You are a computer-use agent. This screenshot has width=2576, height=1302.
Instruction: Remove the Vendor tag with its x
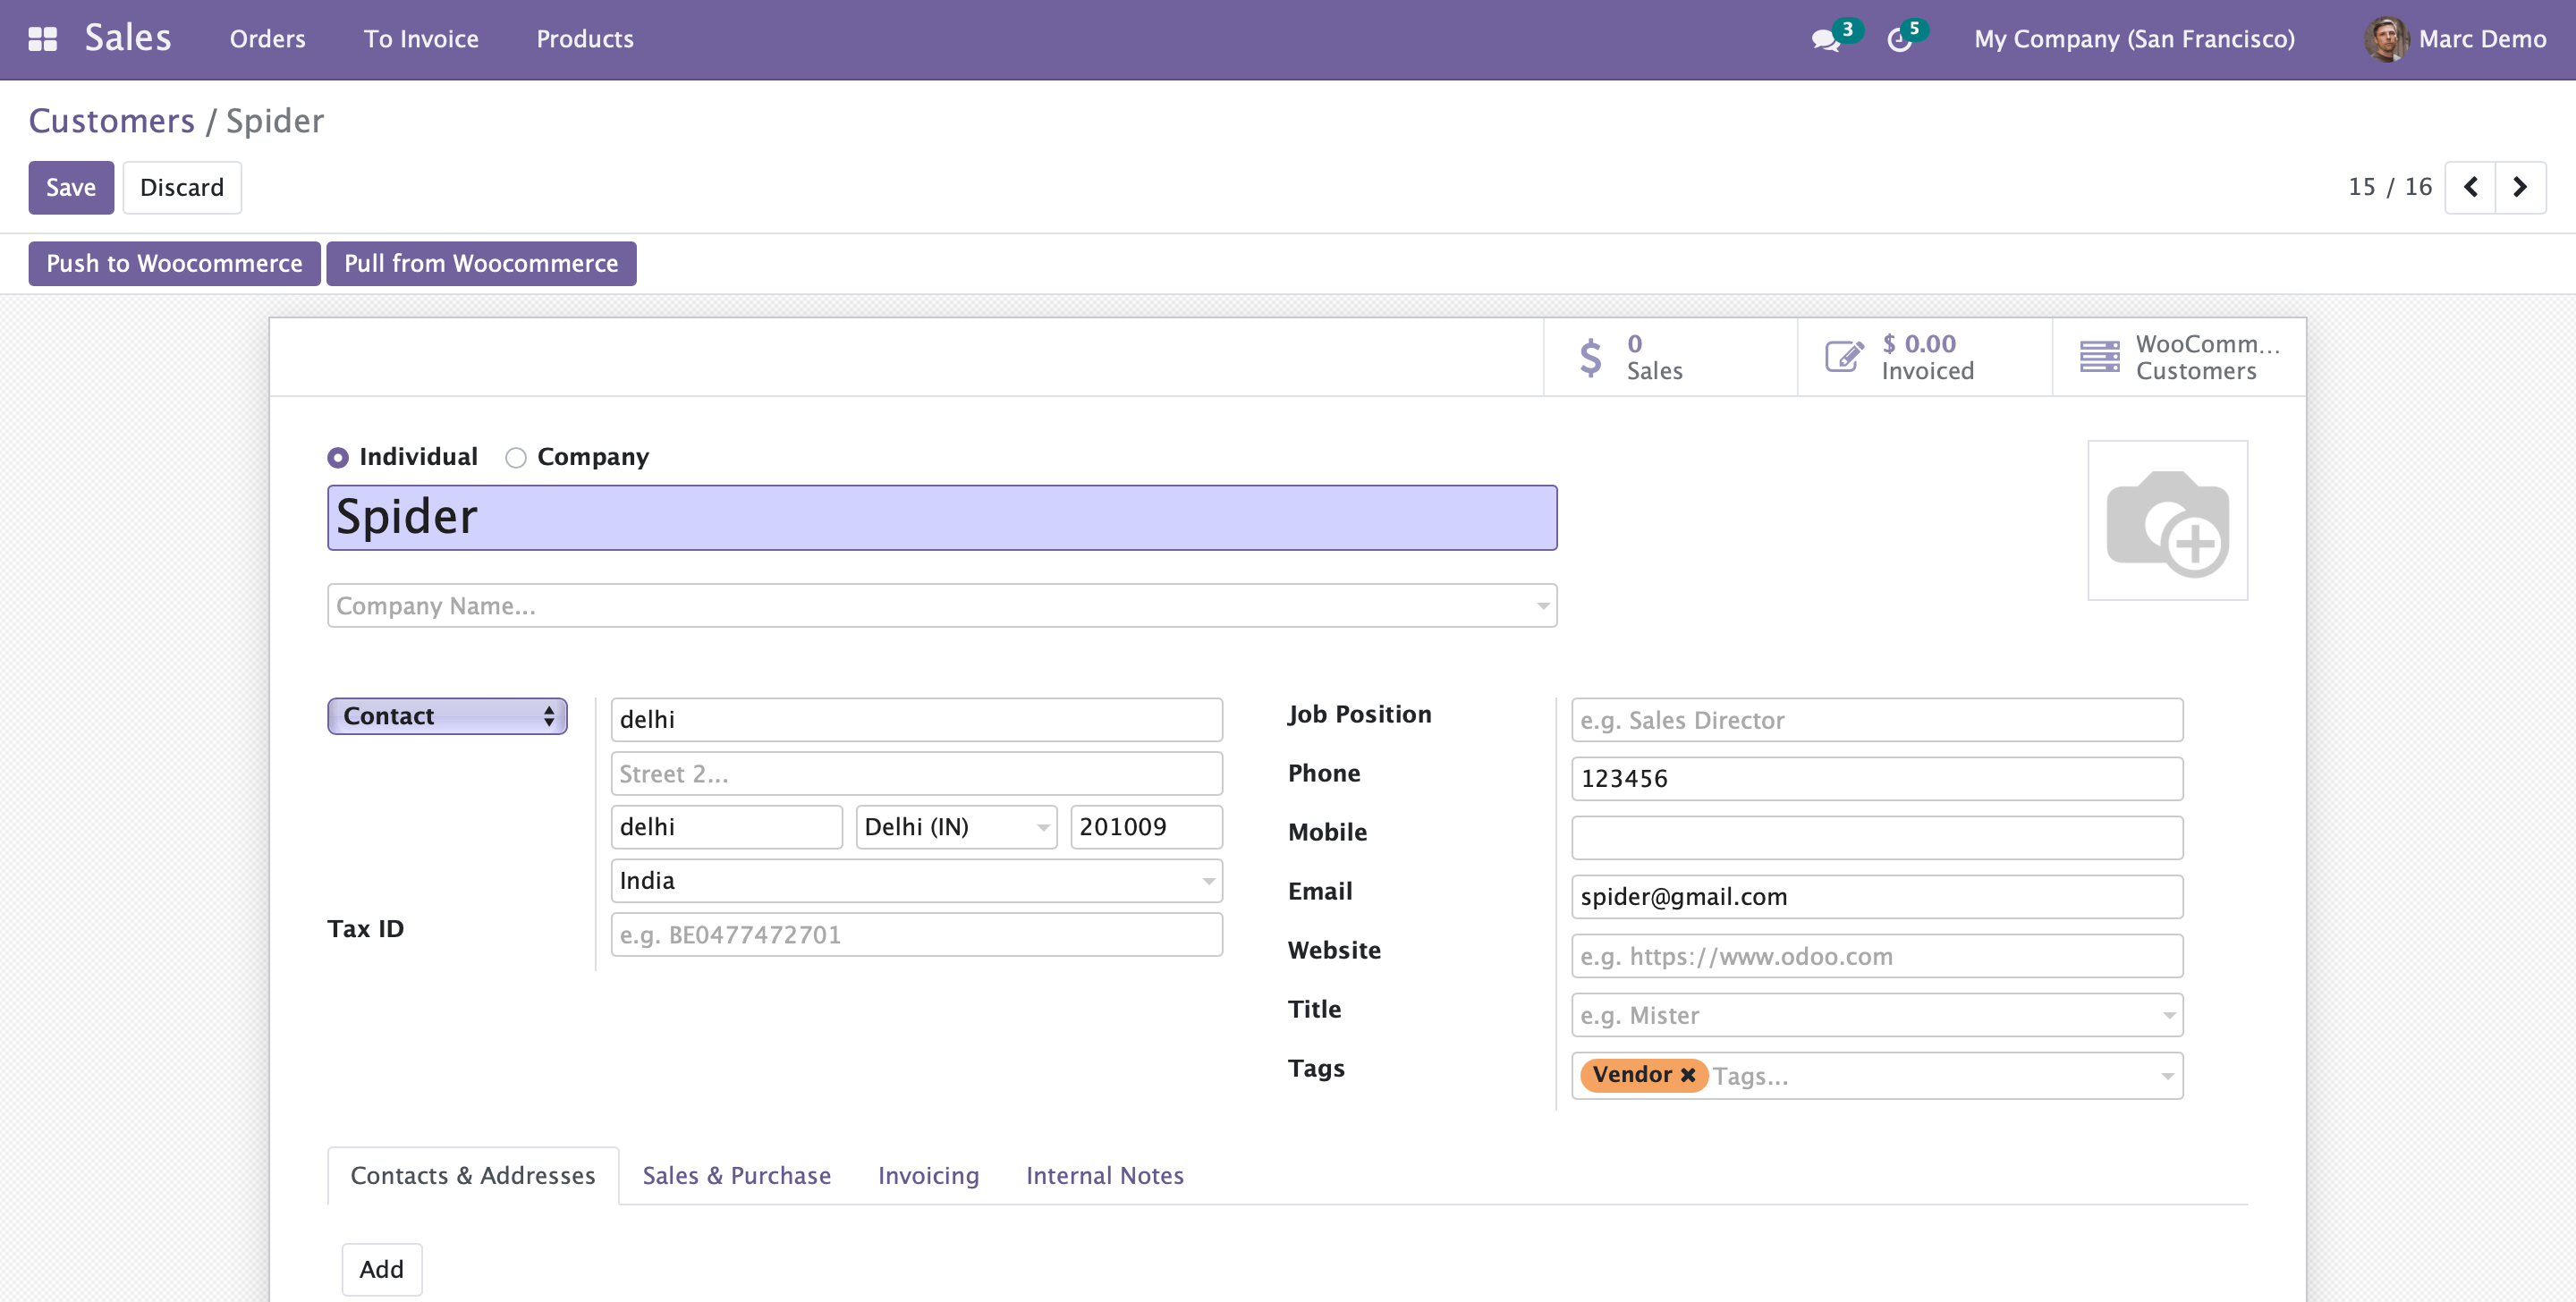(x=1688, y=1075)
